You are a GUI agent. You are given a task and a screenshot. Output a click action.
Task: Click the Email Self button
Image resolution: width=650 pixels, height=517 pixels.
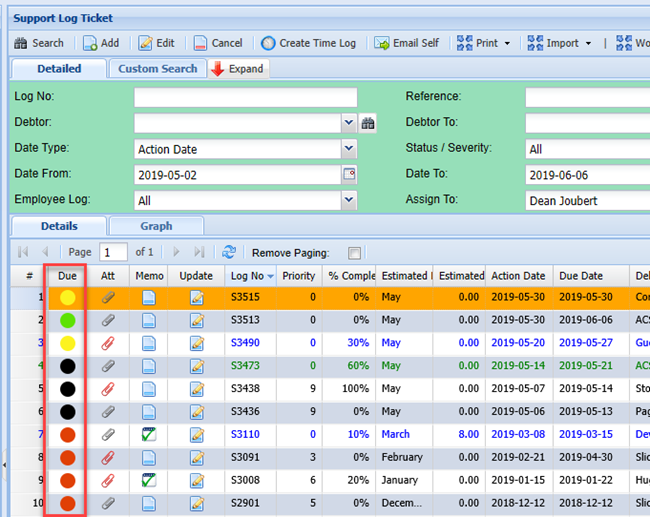click(x=406, y=44)
